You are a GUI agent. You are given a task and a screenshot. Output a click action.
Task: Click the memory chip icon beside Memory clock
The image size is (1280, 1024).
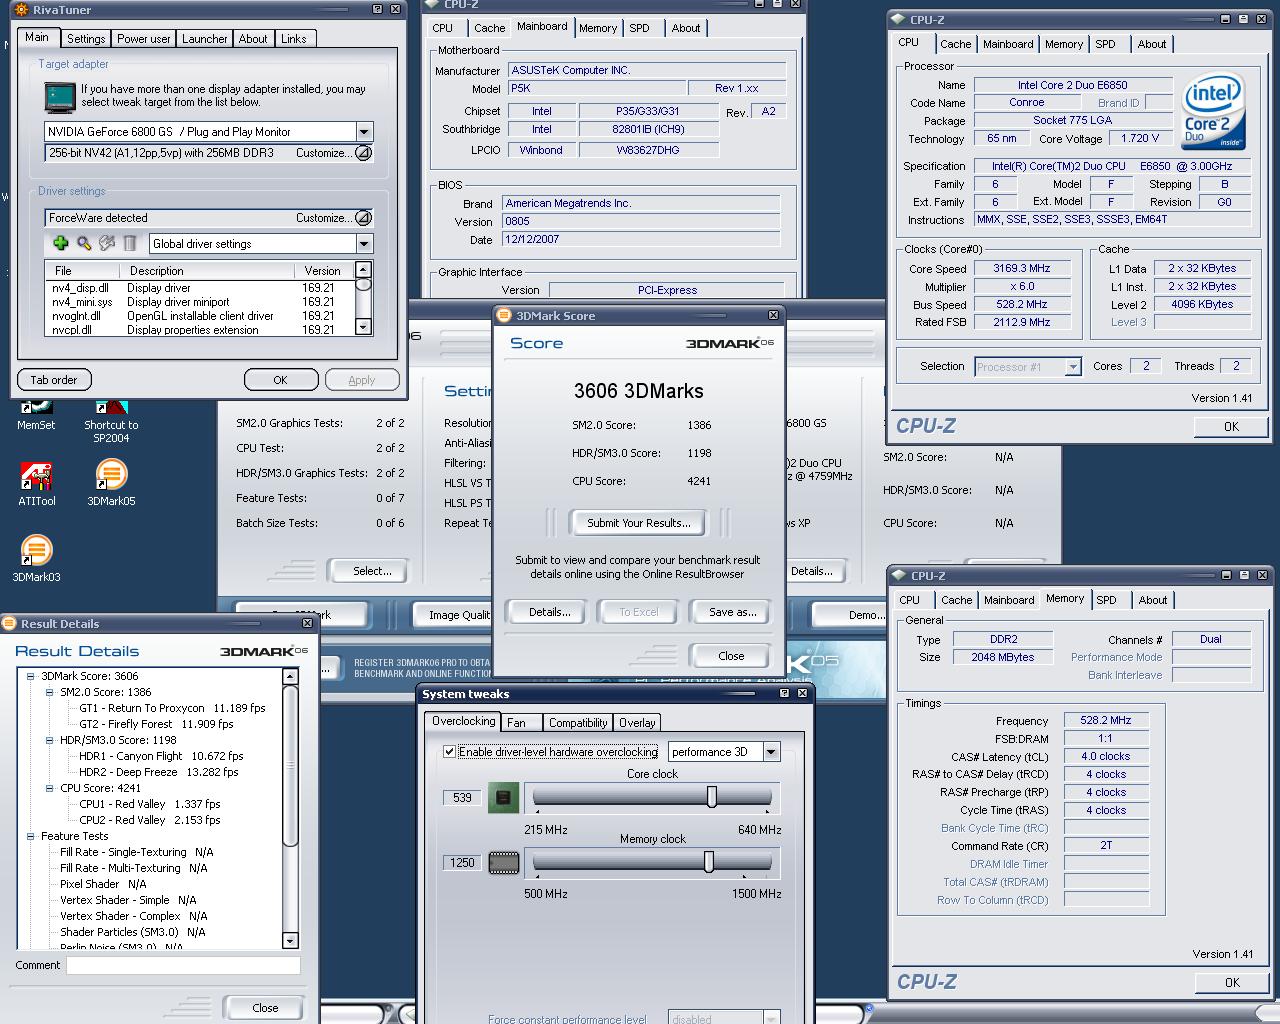[503, 862]
